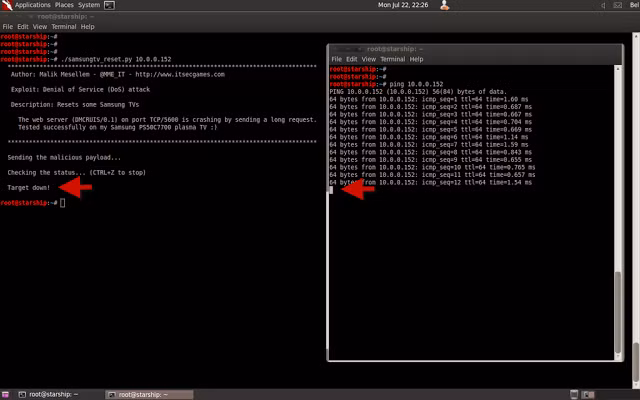The height and width of the screenshot is (400, 640).
Task: Switch to first root@starship taskbar button
Action: coord(49,395)
